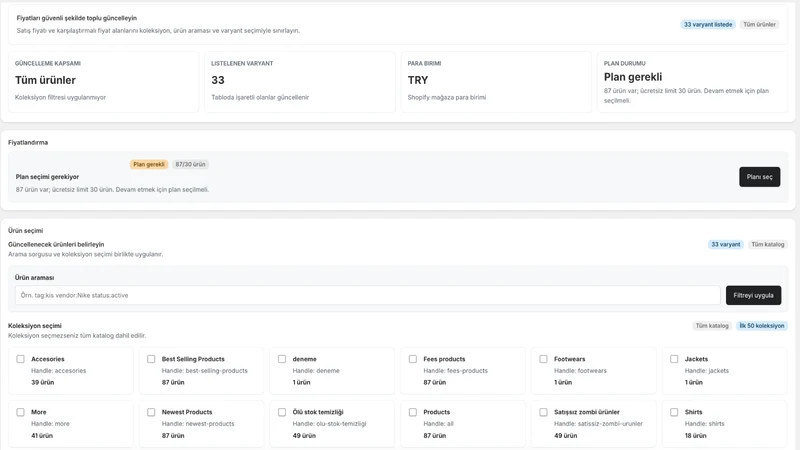Tick the Shirts collection checkbox

pos(674,412)
